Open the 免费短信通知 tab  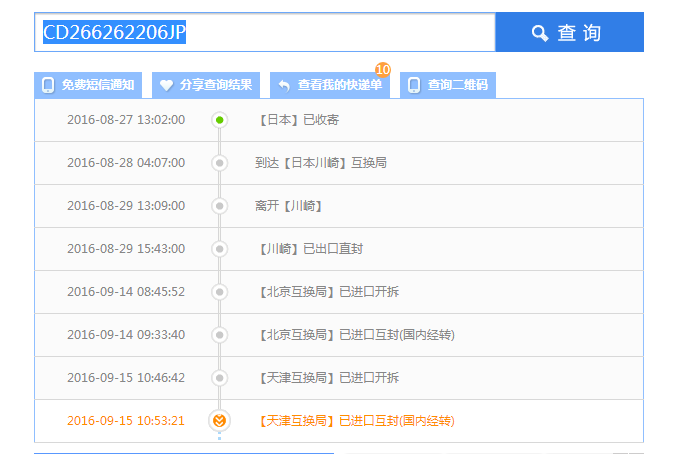pos(88,85)
